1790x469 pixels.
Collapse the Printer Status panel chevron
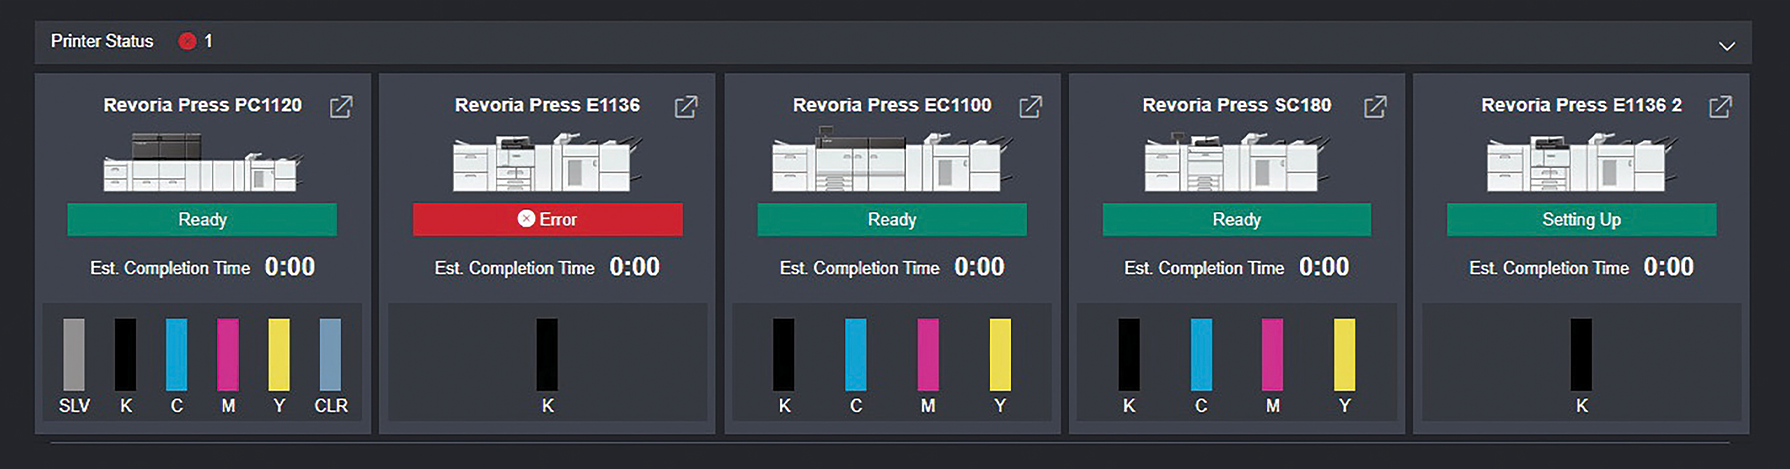(1726, 46)
